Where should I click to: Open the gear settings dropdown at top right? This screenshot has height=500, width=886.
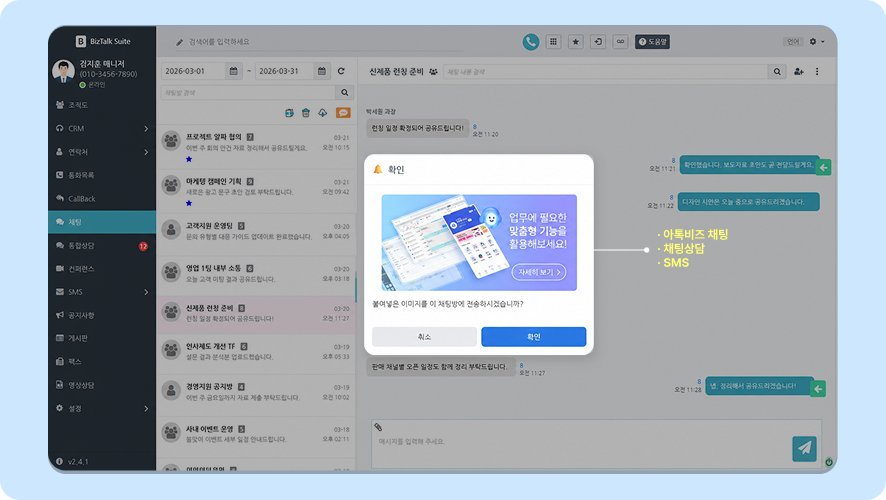point(816,42)
